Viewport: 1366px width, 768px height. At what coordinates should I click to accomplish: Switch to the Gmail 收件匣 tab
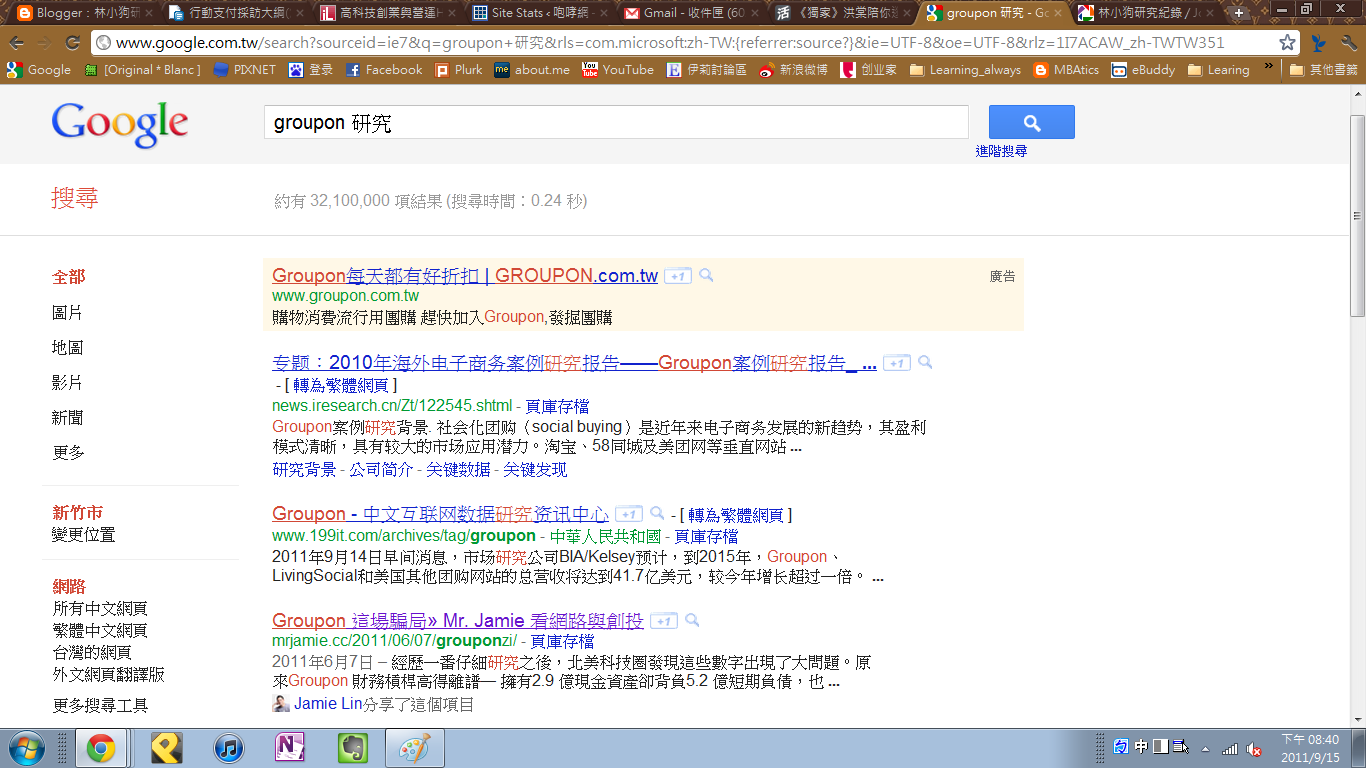coord(690,13)
